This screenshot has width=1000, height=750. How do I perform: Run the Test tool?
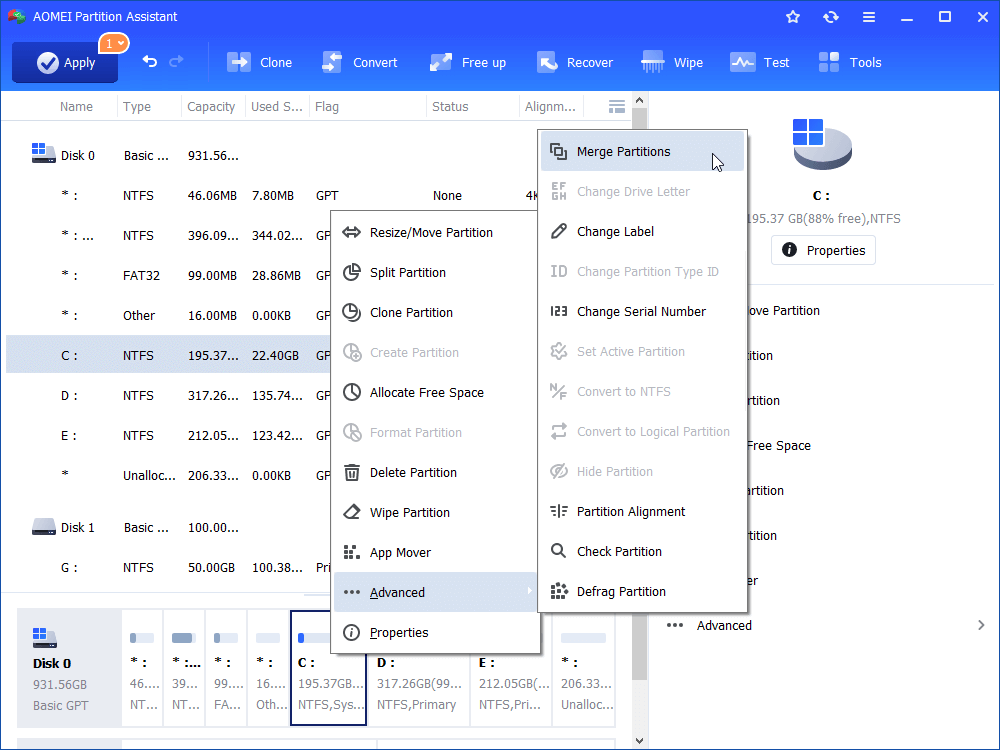pyautogui.click(x=760, y=62)
